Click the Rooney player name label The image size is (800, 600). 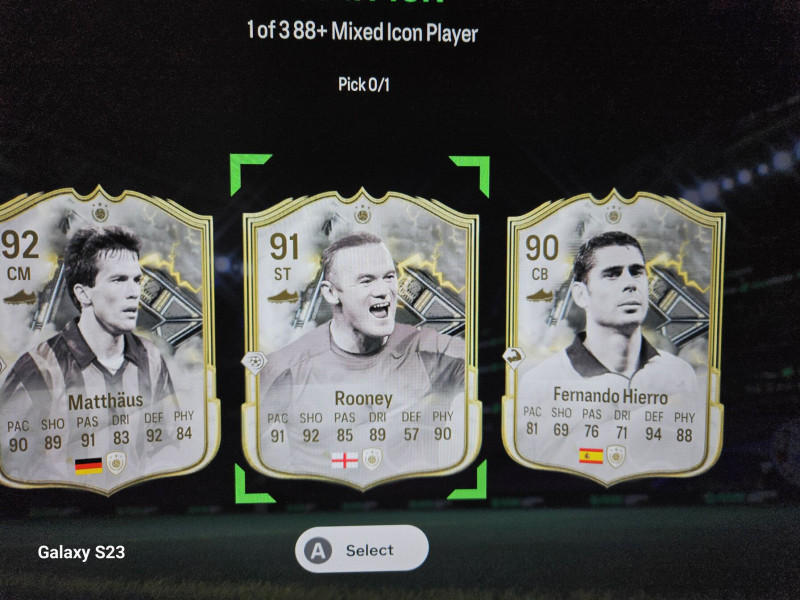tap(363, 398)
